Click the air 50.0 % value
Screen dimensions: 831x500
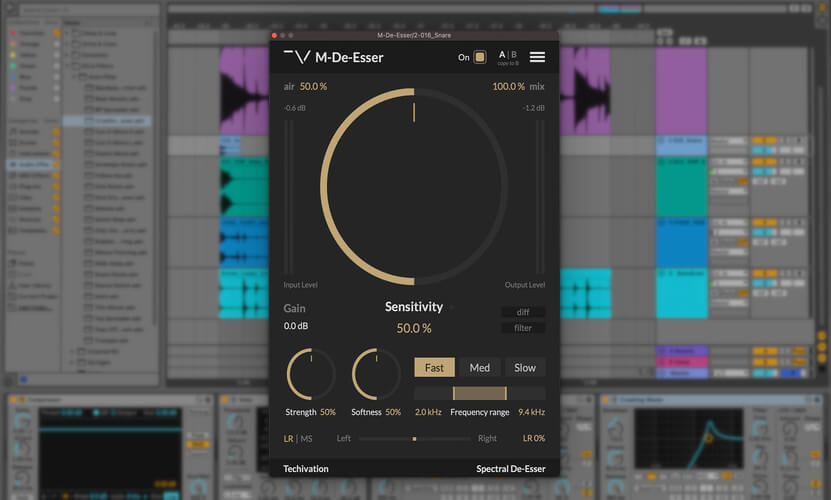click(x=313, y=86)
